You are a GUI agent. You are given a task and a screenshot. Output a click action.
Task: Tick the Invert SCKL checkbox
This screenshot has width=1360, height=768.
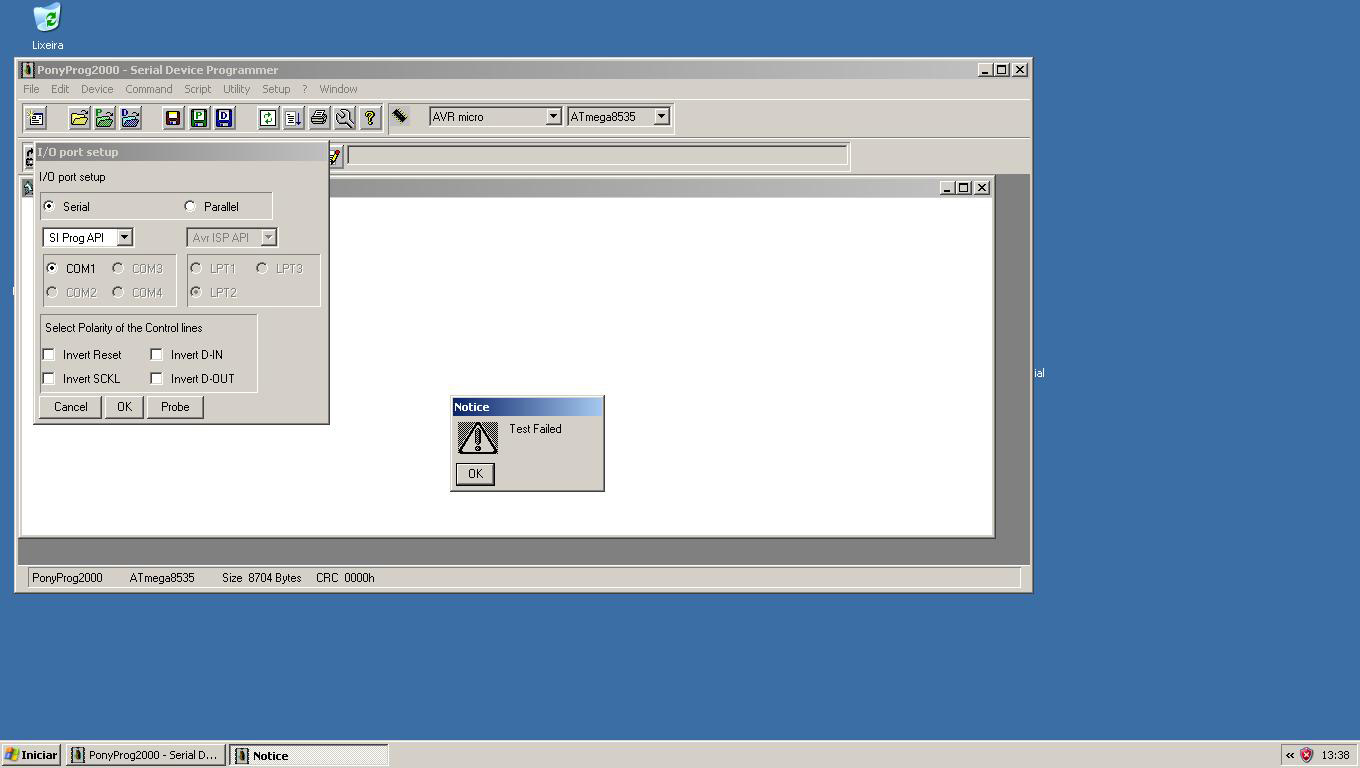pos(49,378)
